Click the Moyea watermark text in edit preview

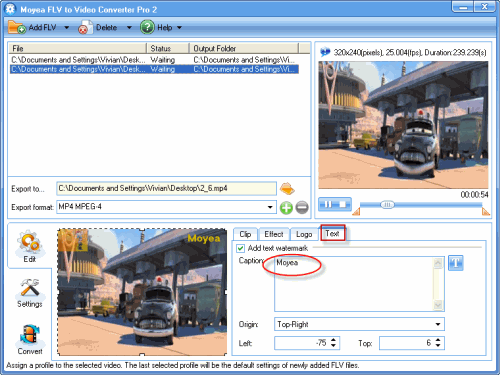tap(204, 238)
